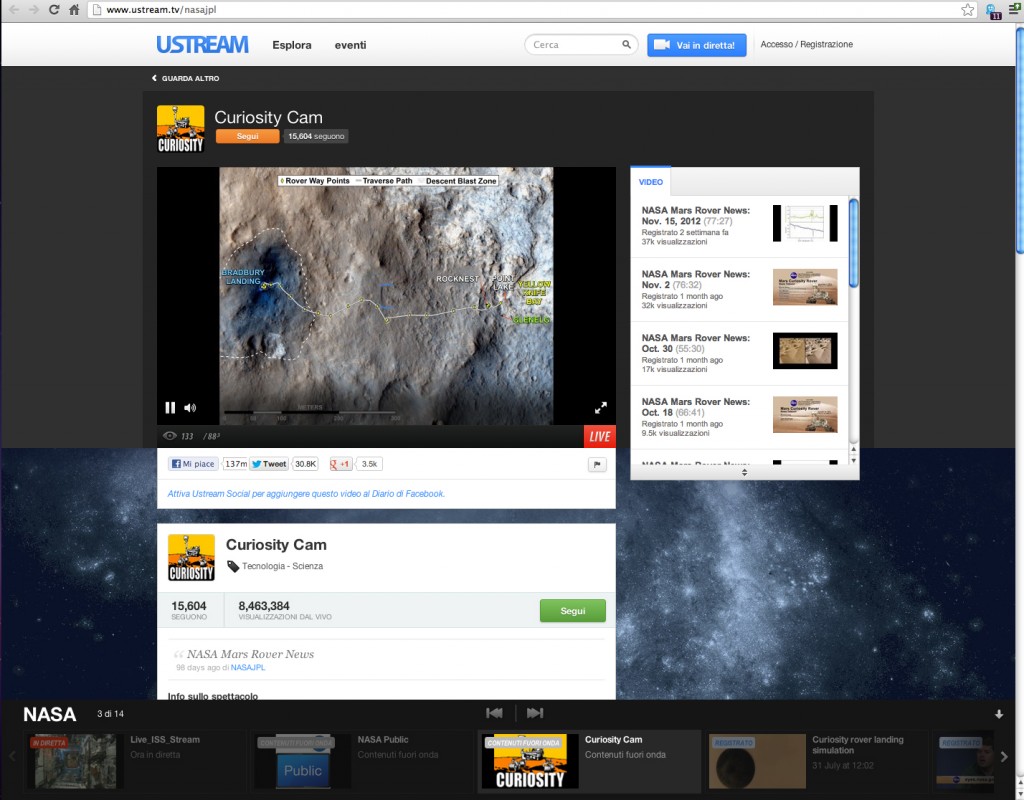Screen dimensions: 1024x800
Task: Enter fullscreen with the expand arrows icon
Action: click(x=601, y=408)
